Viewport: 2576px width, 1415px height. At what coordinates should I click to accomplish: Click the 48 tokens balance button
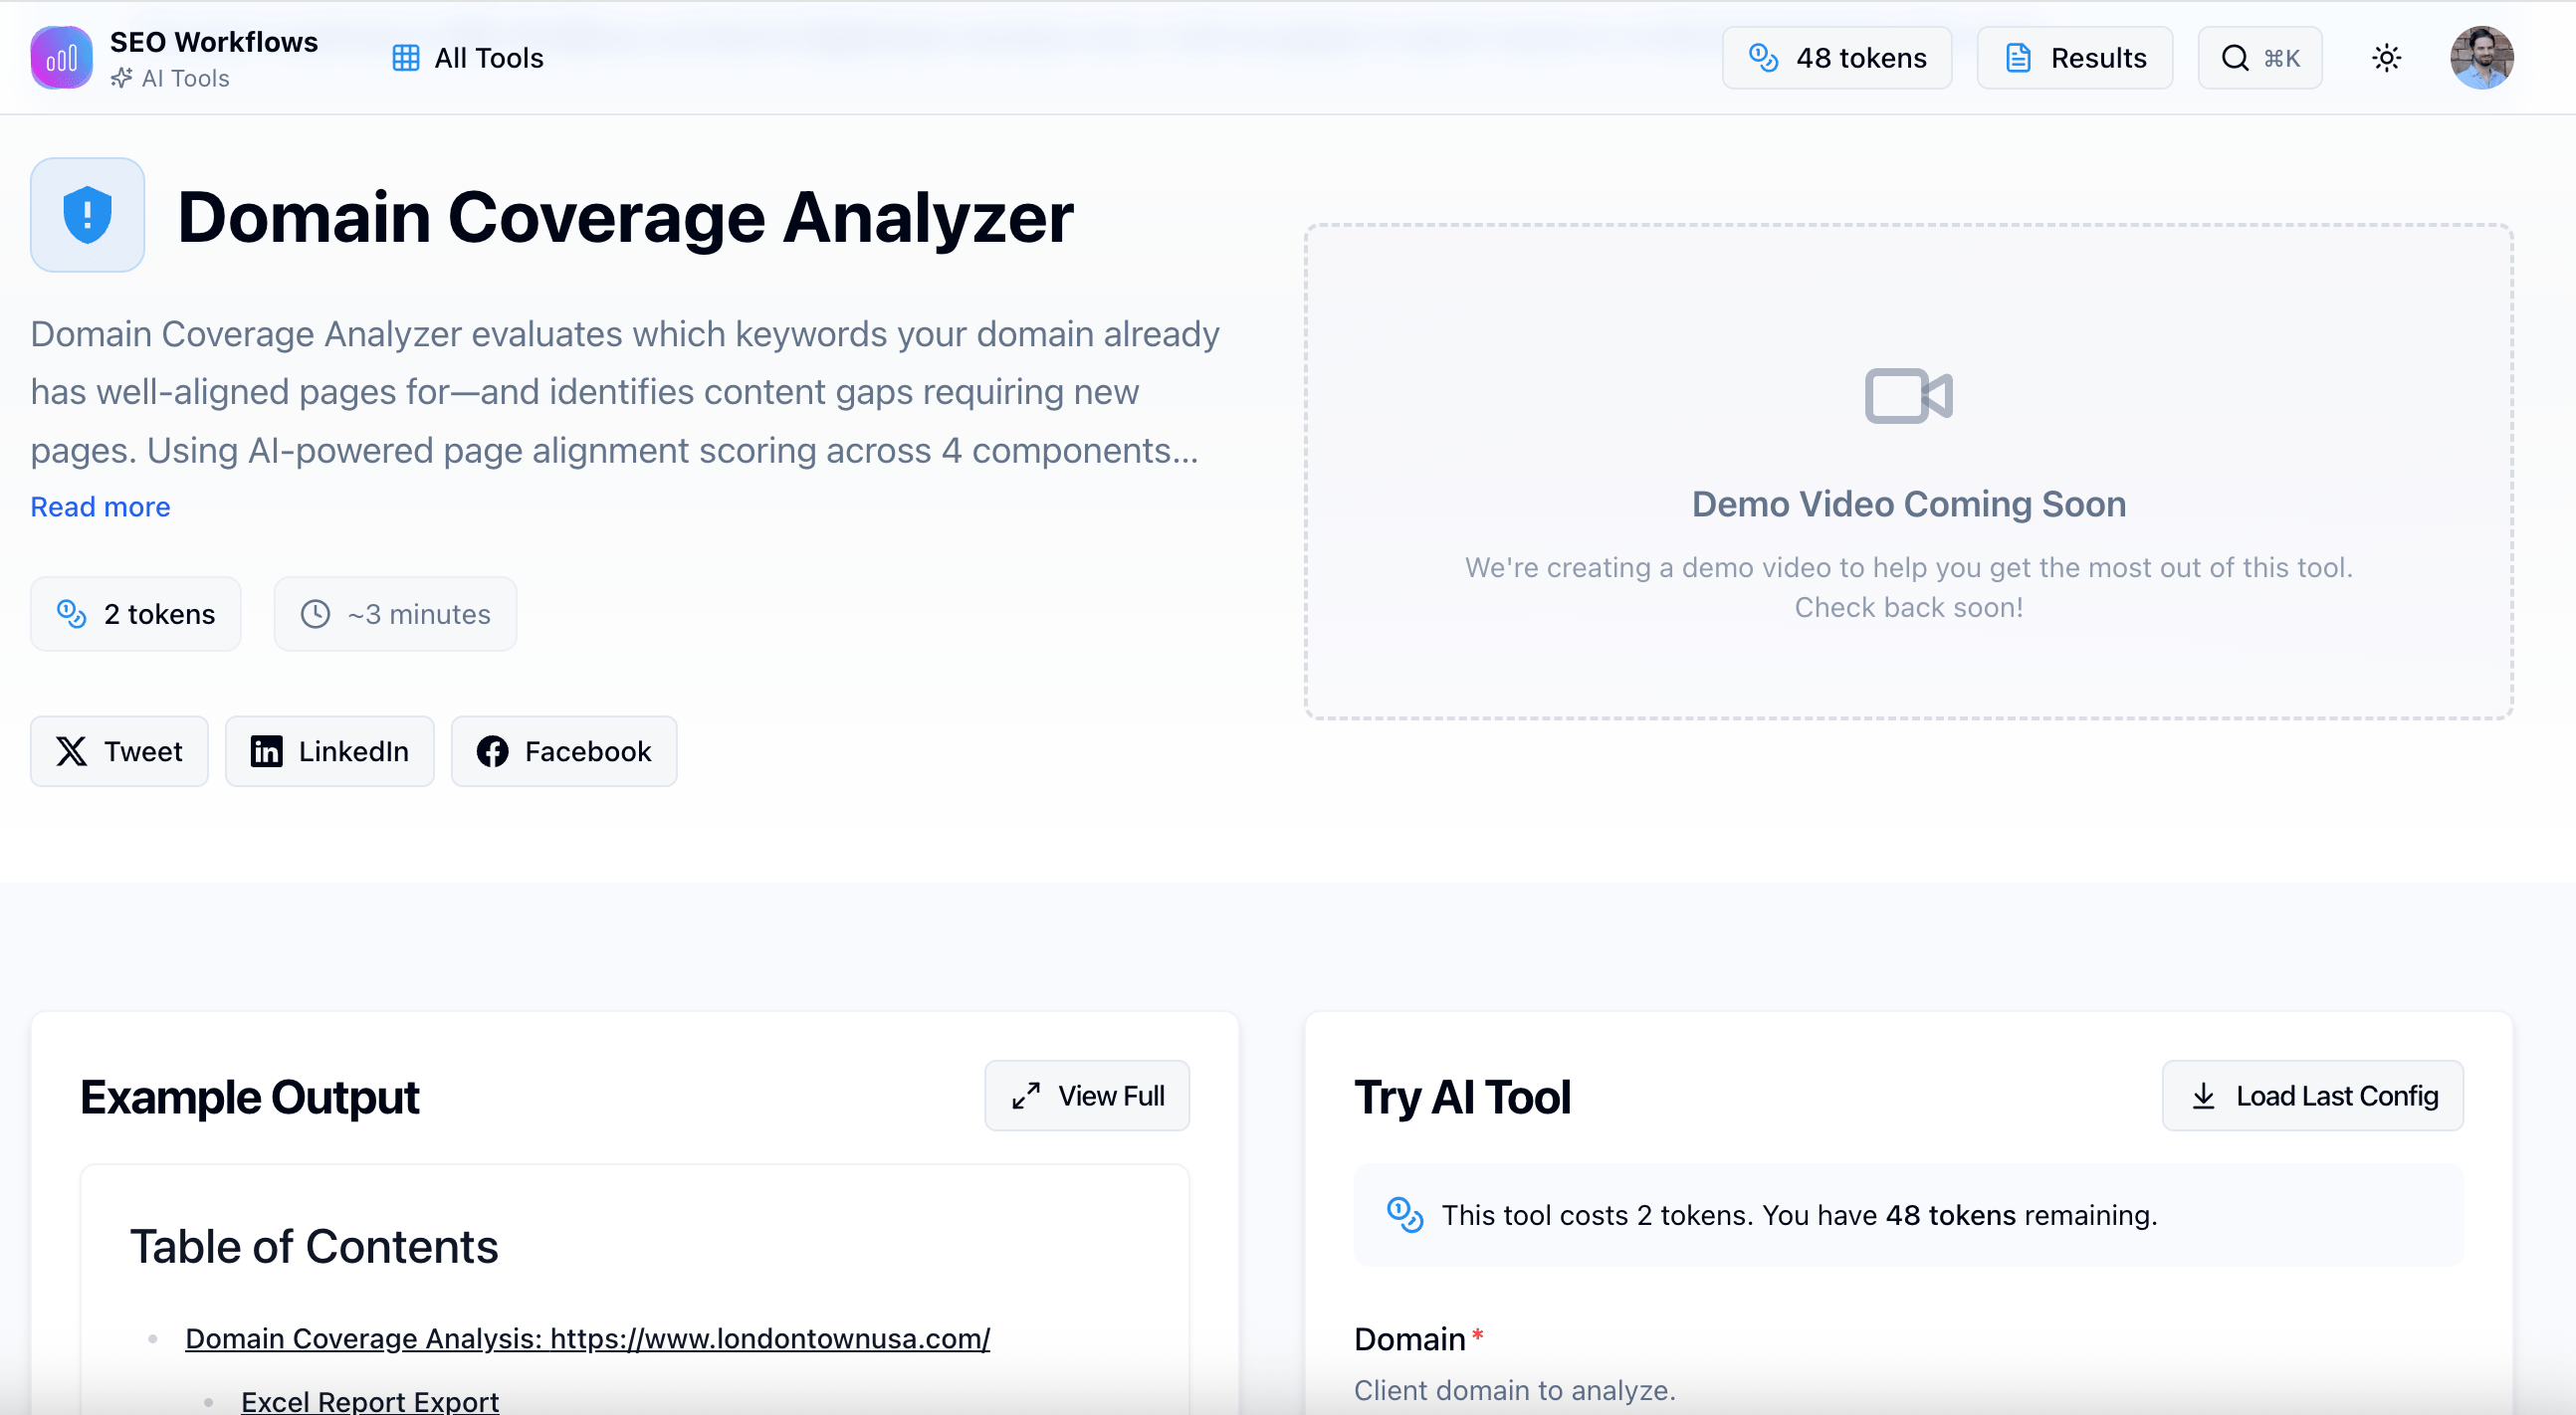[x=1836, y=58]
